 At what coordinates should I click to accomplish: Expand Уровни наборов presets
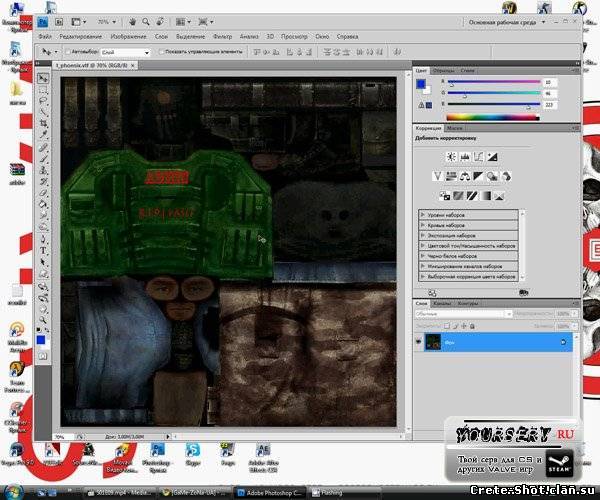(x=423, y=215)
